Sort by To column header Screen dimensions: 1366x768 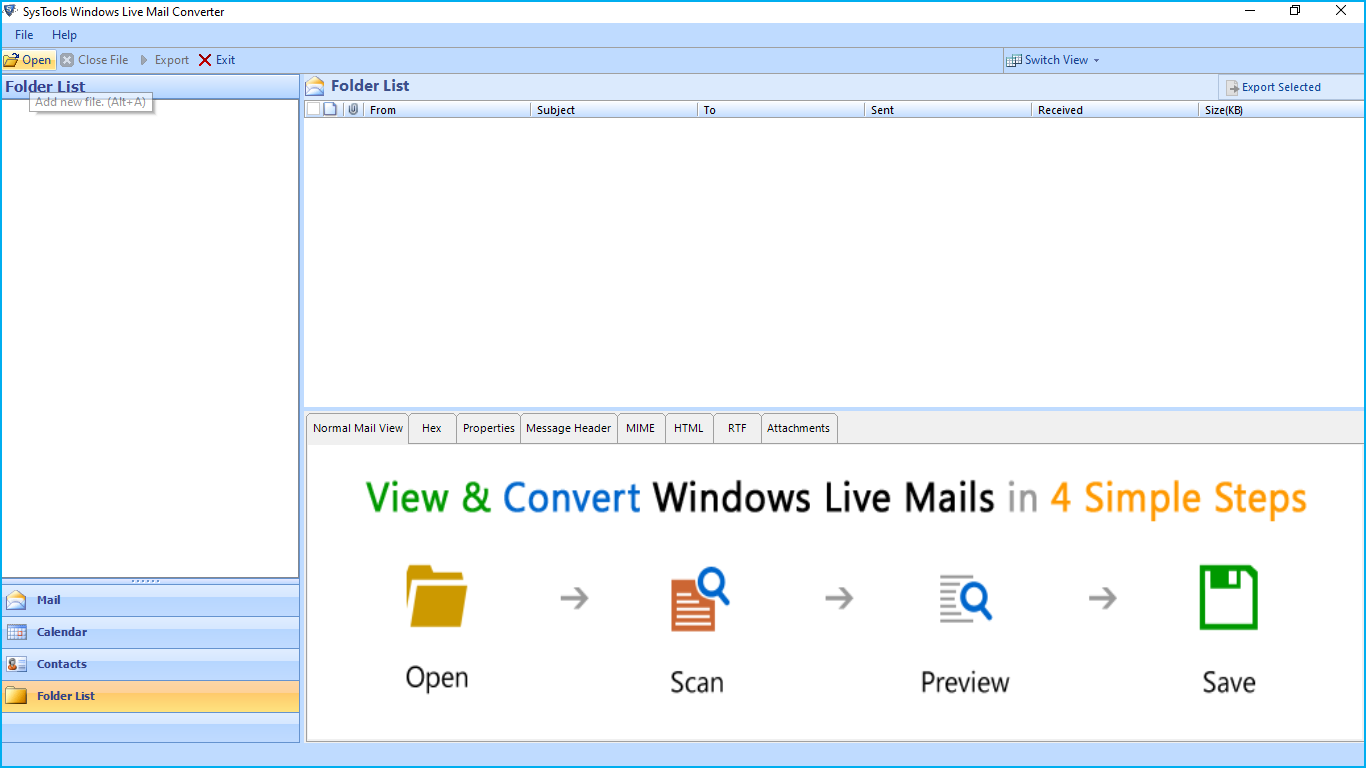coord(781,110)
